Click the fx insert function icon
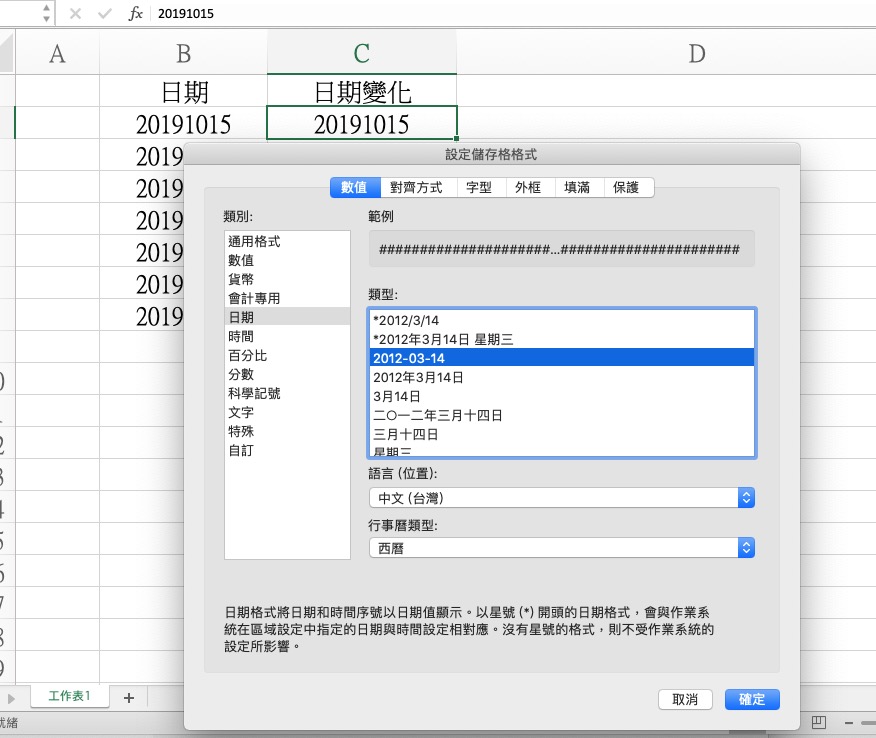The width and height of the screenshot is (876, 738). coord(135,13)
